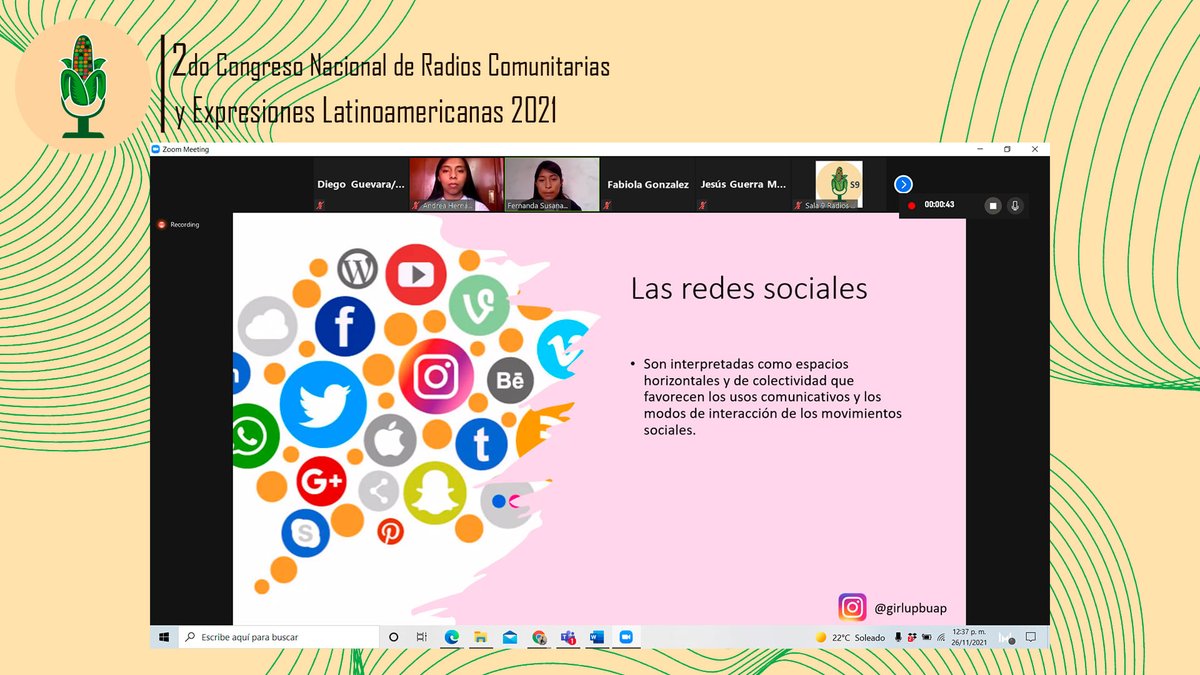
Task: Click the grey cloud icon on slide
Action: click(267, 326)
